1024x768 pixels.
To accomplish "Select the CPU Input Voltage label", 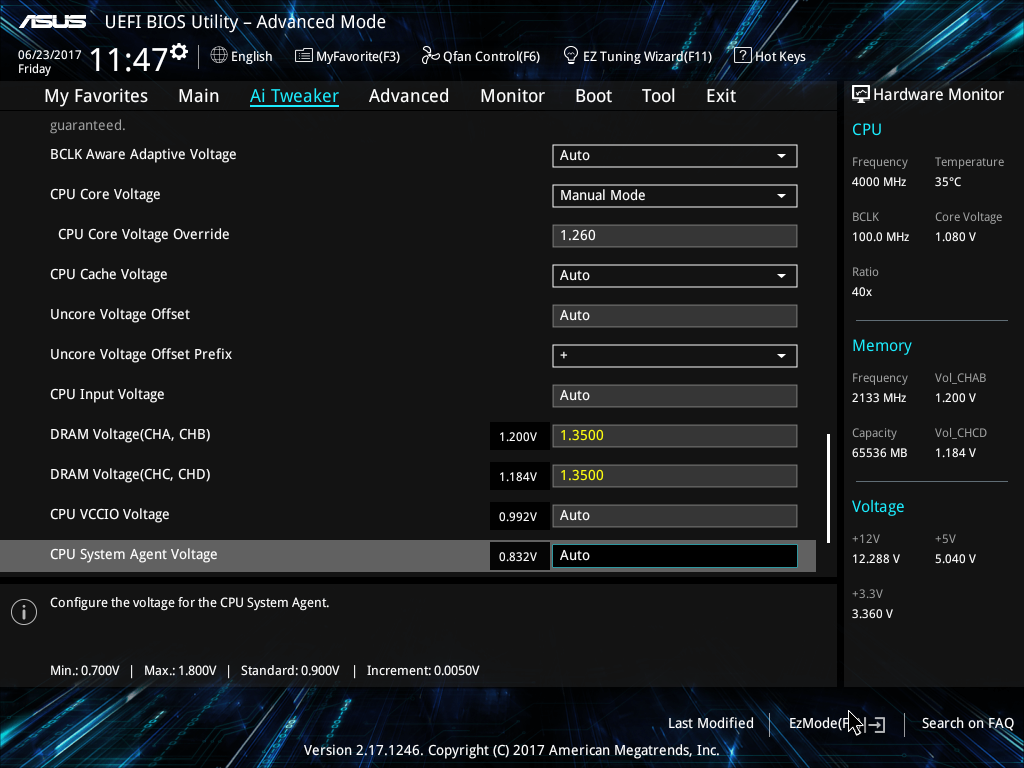I will (107, 394).
